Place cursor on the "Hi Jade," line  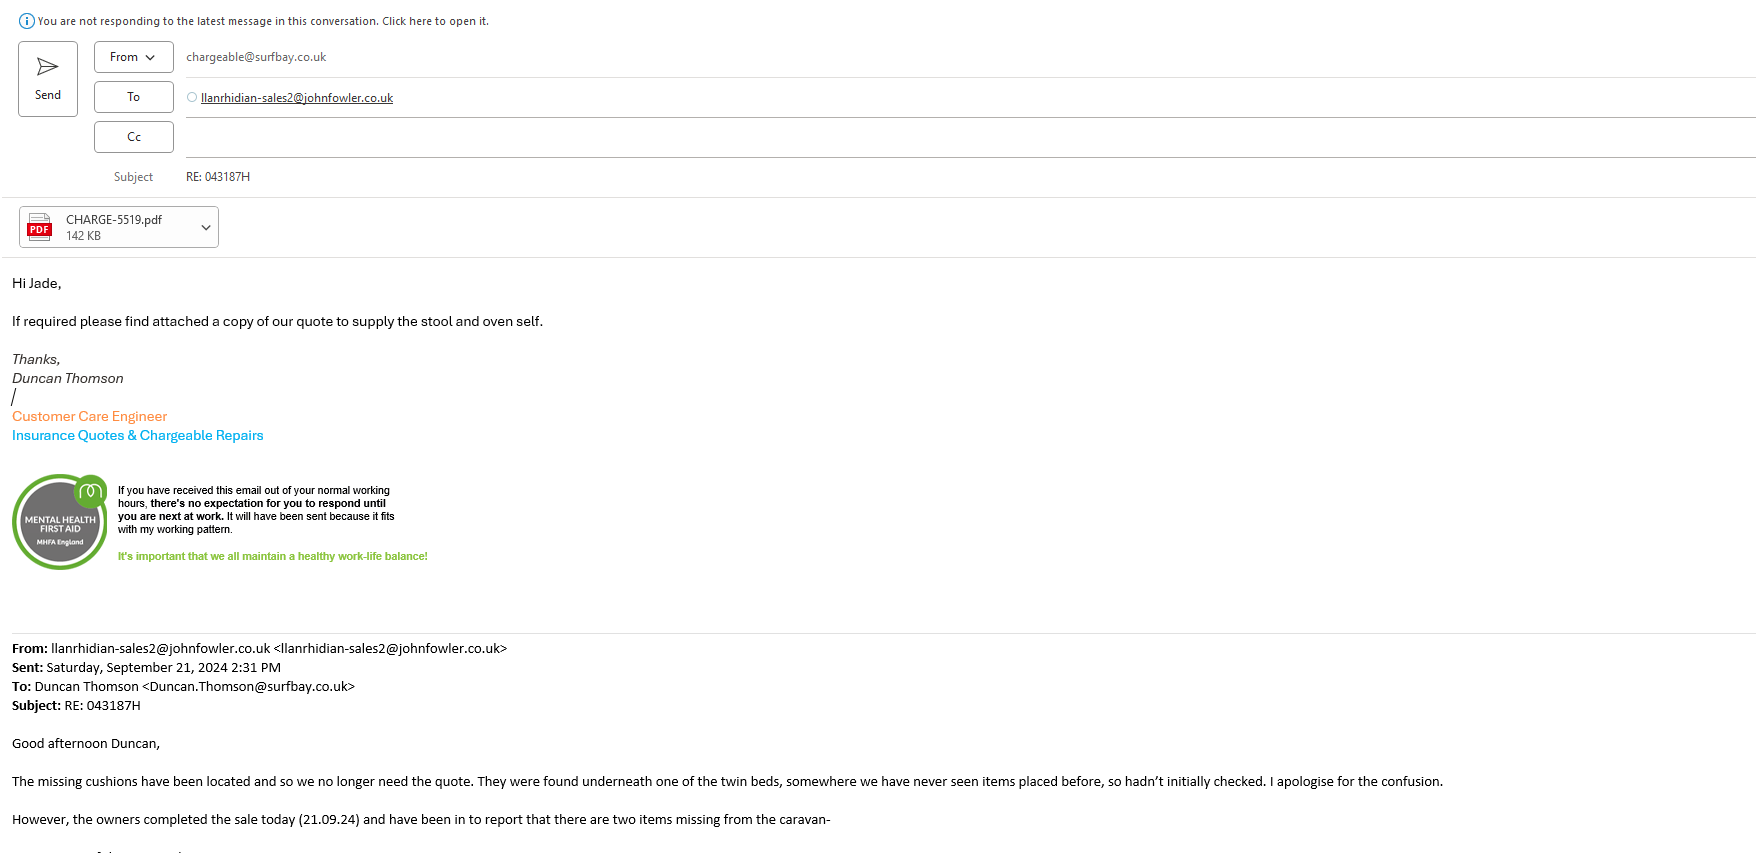[37, 284]
